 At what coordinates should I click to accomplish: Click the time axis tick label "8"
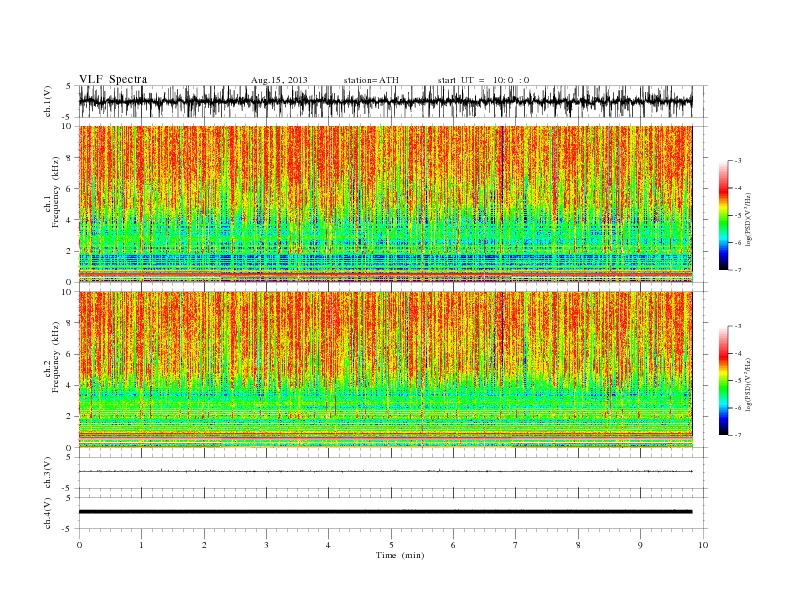point(578,545)
